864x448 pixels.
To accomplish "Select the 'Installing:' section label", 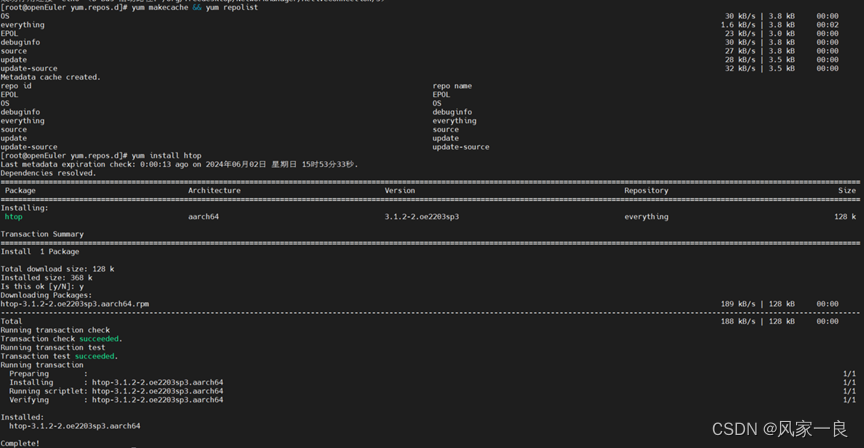I will coord(24,208).
